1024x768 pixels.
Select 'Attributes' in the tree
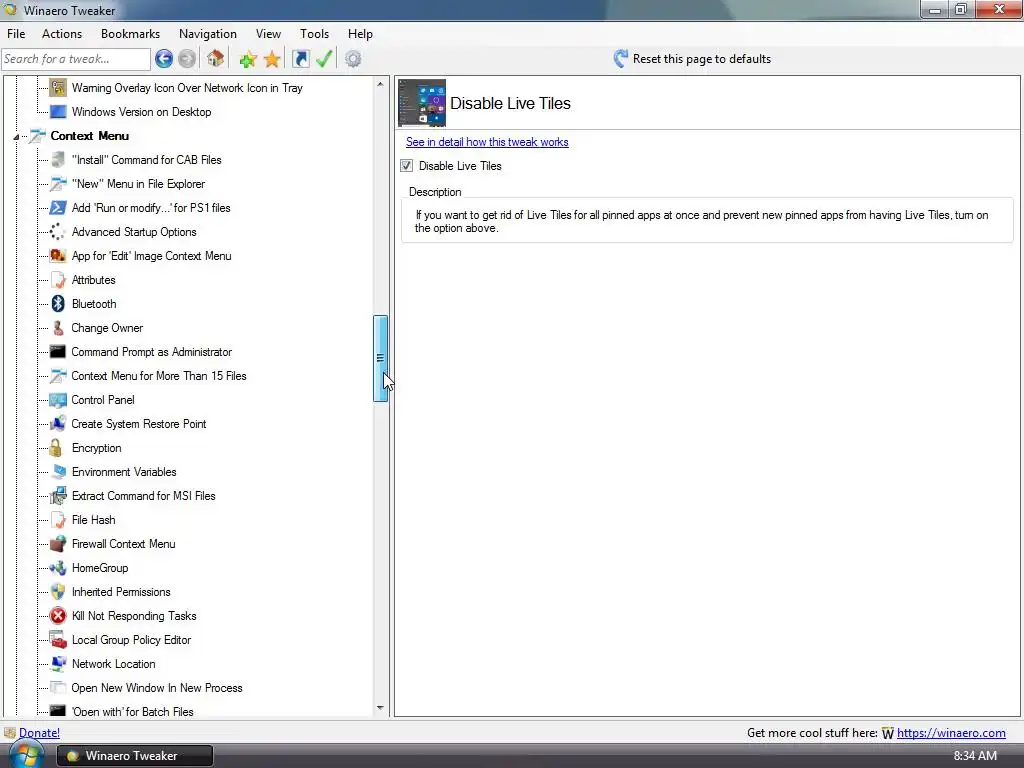click(93, 280)
